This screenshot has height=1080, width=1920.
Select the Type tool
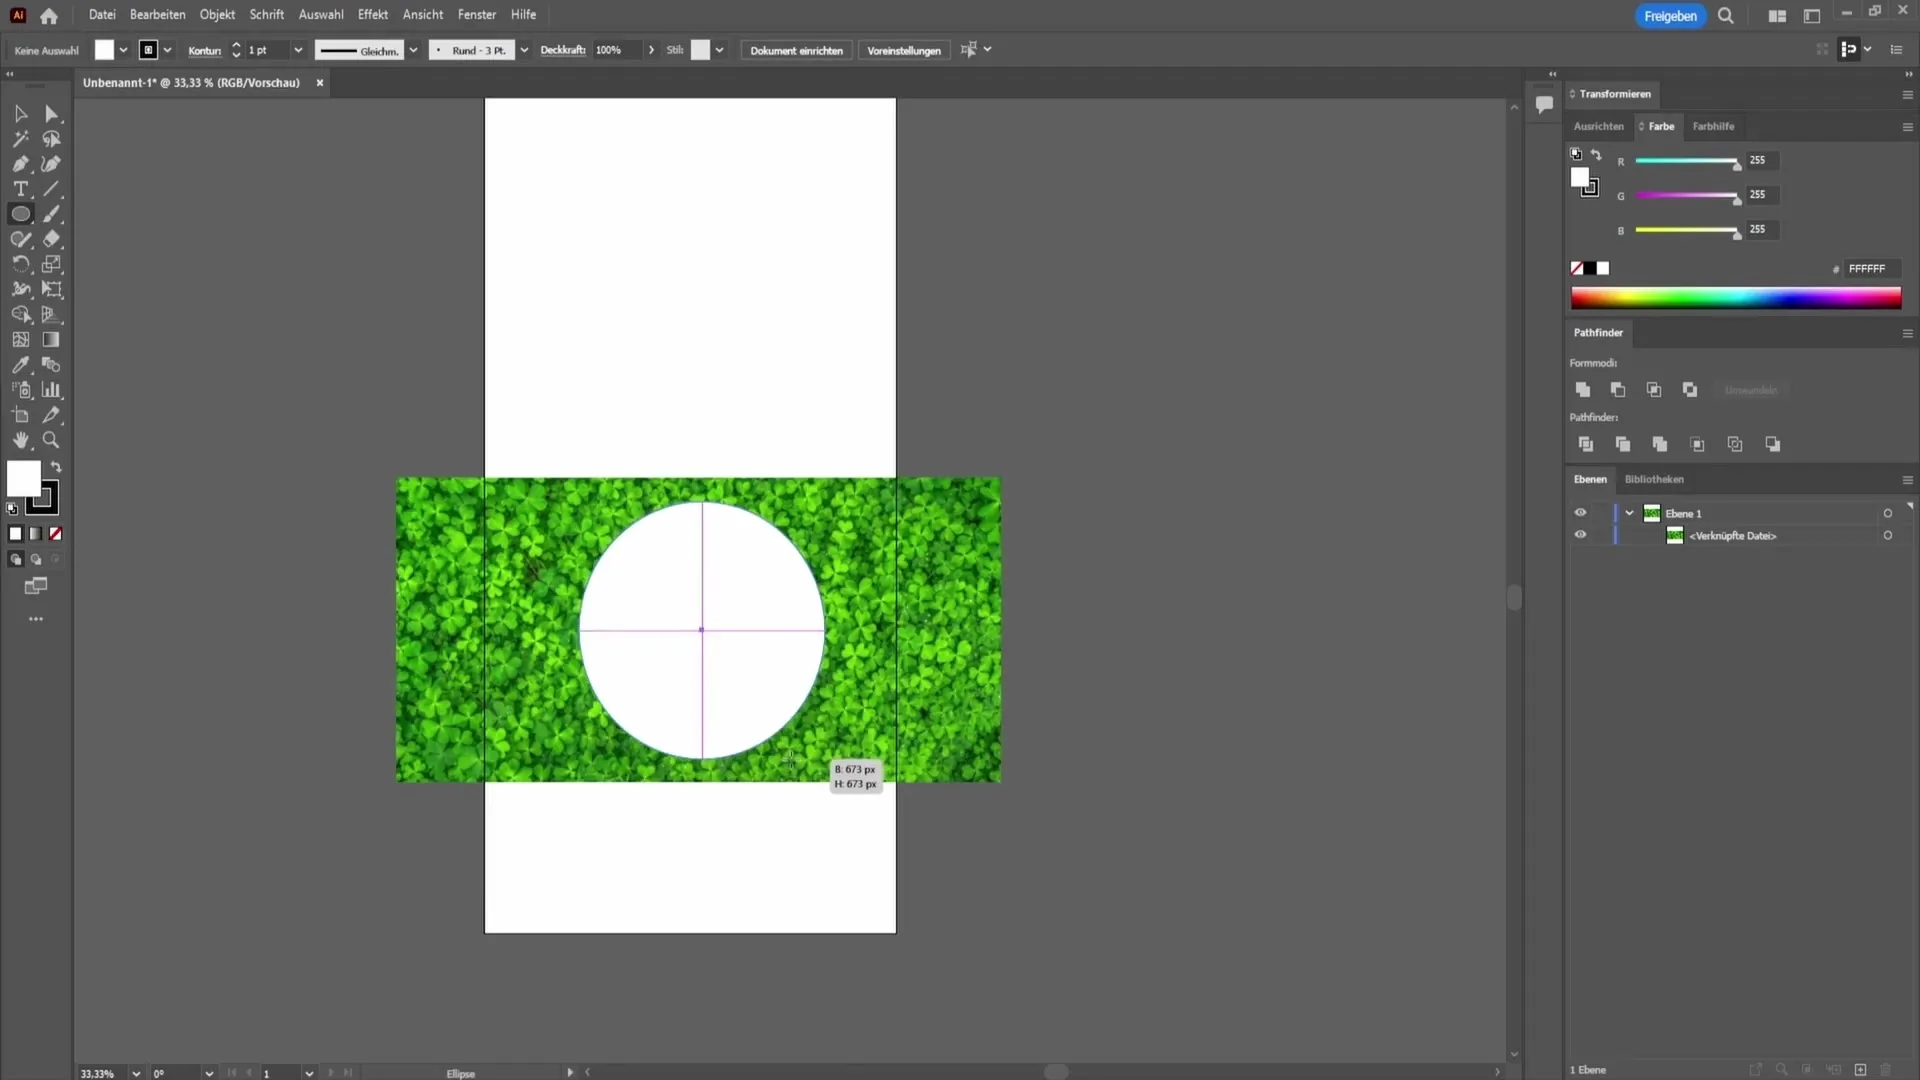pyautogui.click(x=20, y=189)
